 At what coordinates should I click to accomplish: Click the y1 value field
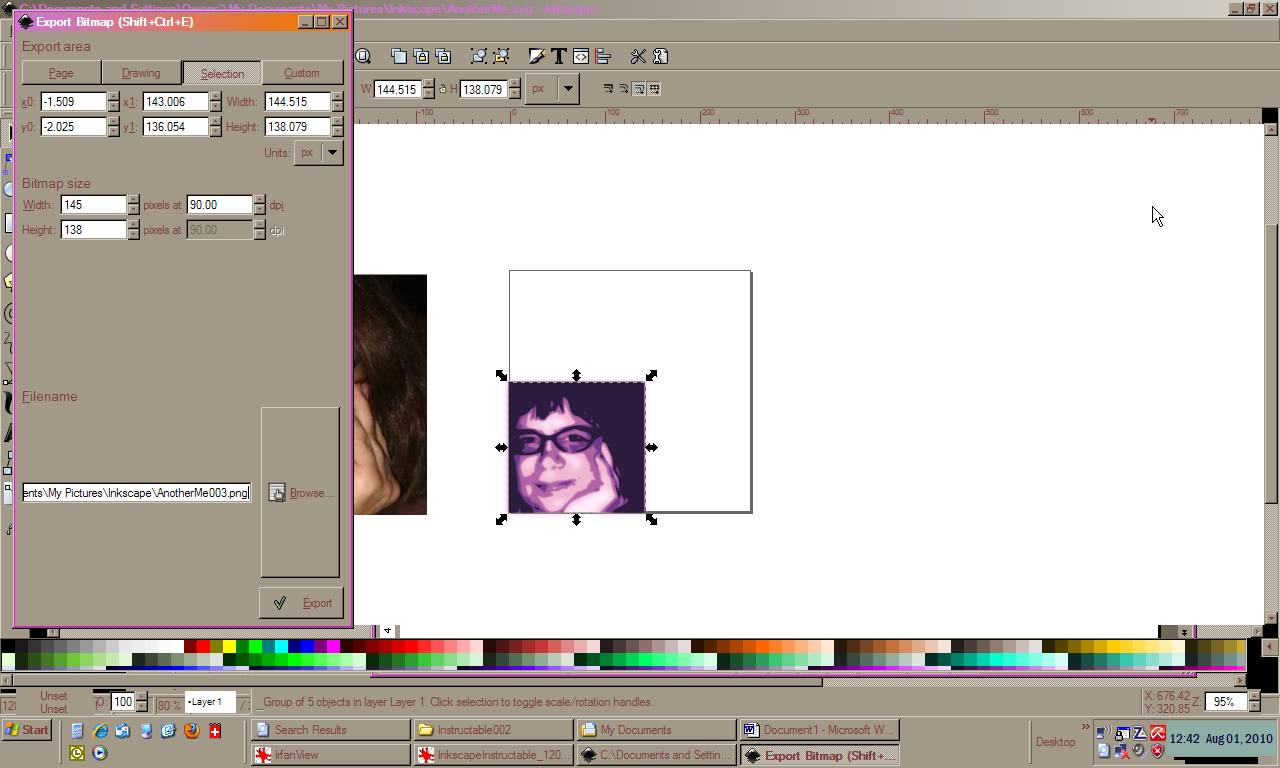176,127
